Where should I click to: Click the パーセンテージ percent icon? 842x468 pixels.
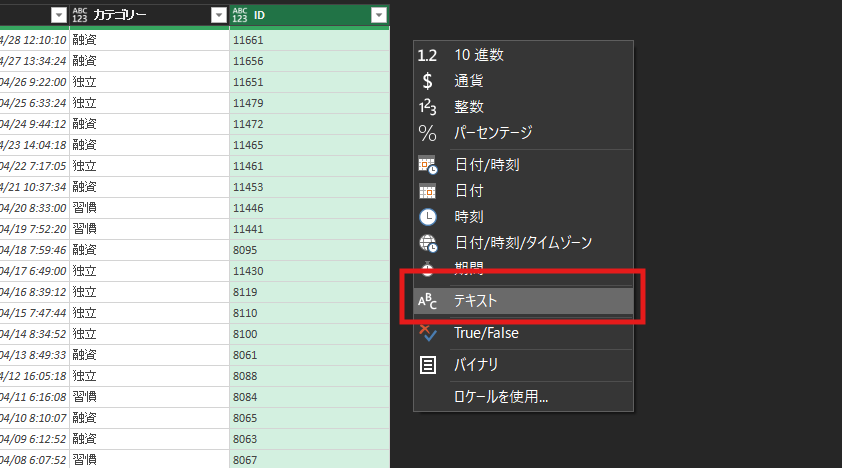coord(427,133)
